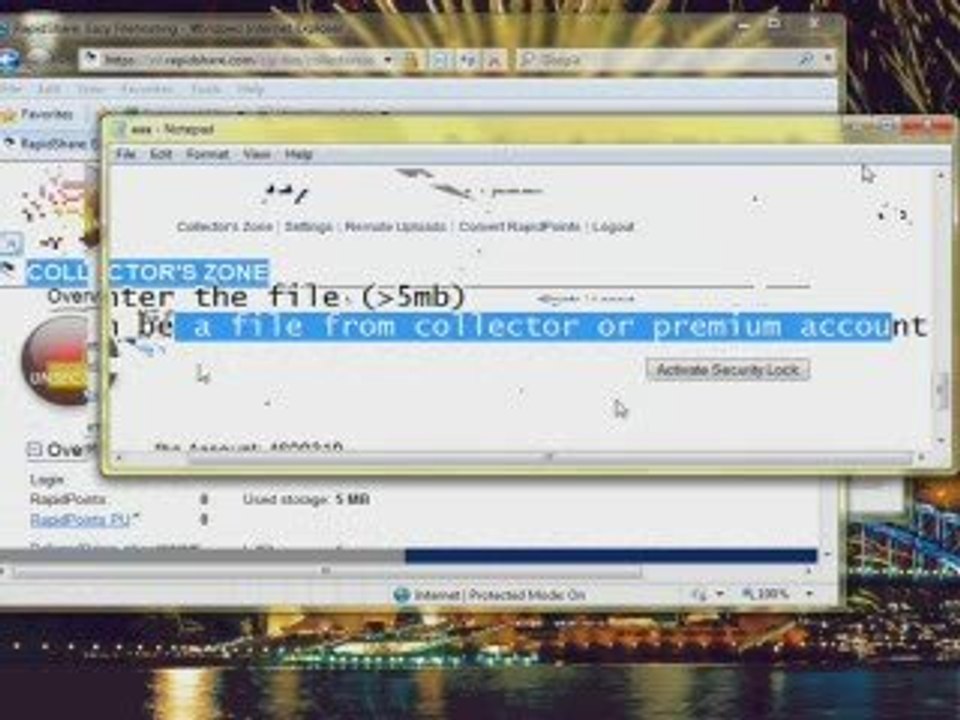This screenshot has height=720, width=960.
Task: Maximize the Internet Explorer window
Action: 774,24
